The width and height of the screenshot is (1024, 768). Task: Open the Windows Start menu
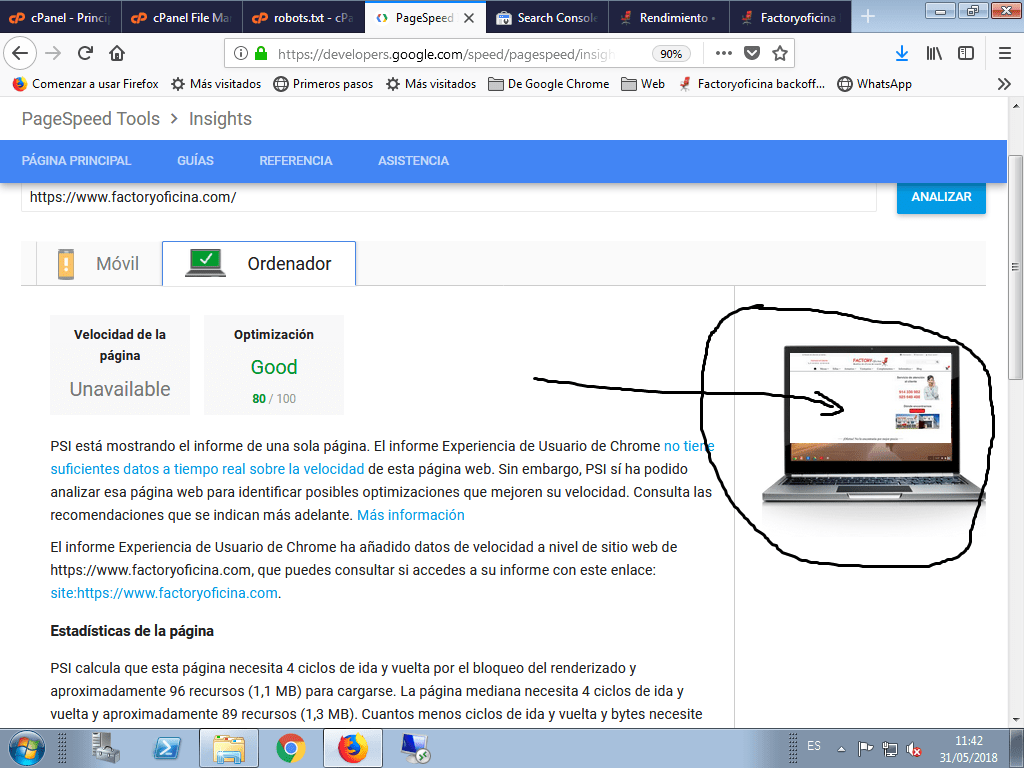point(27,748)
